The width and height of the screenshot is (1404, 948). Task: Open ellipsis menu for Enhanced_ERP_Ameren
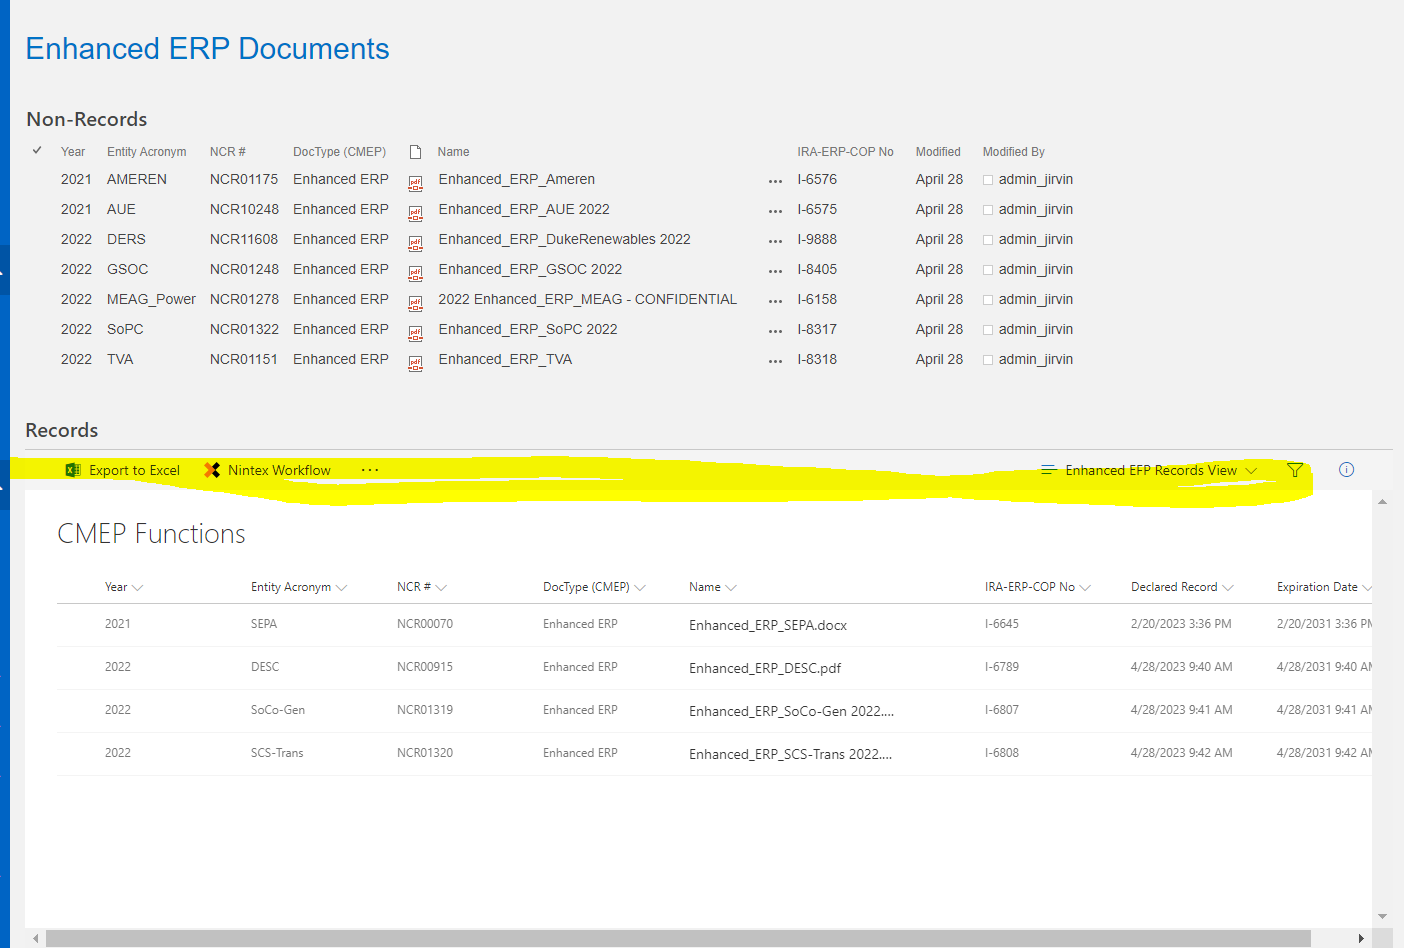pos(775,182)
